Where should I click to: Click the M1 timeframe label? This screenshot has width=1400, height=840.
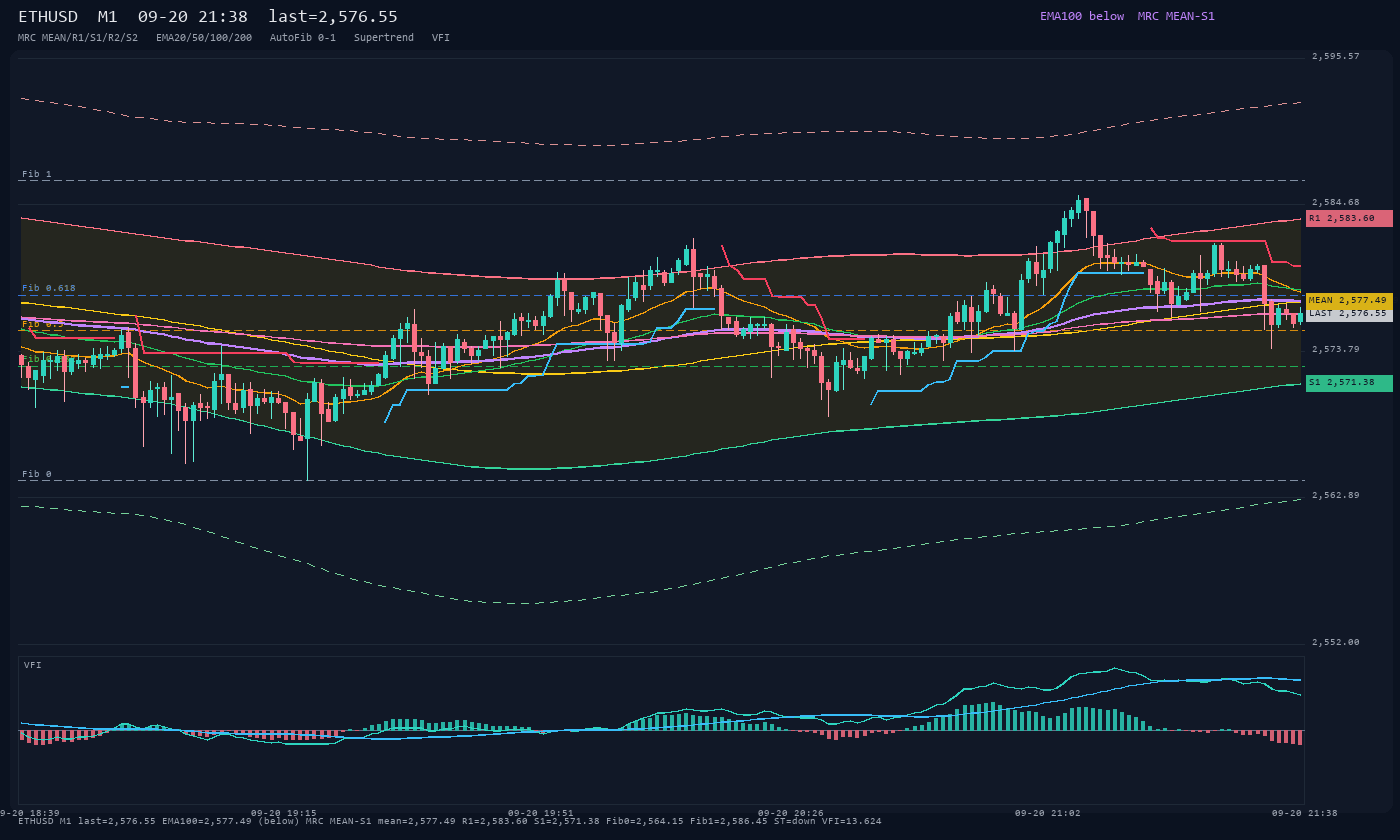coord(108,17)
